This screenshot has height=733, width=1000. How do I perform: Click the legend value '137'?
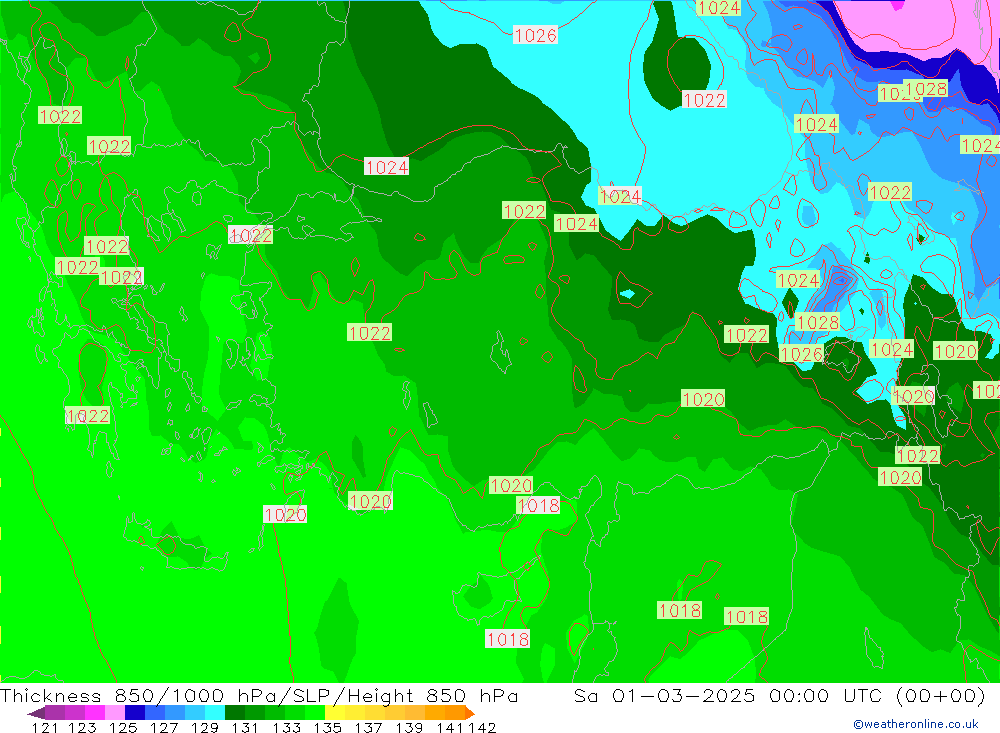point(368,727)
